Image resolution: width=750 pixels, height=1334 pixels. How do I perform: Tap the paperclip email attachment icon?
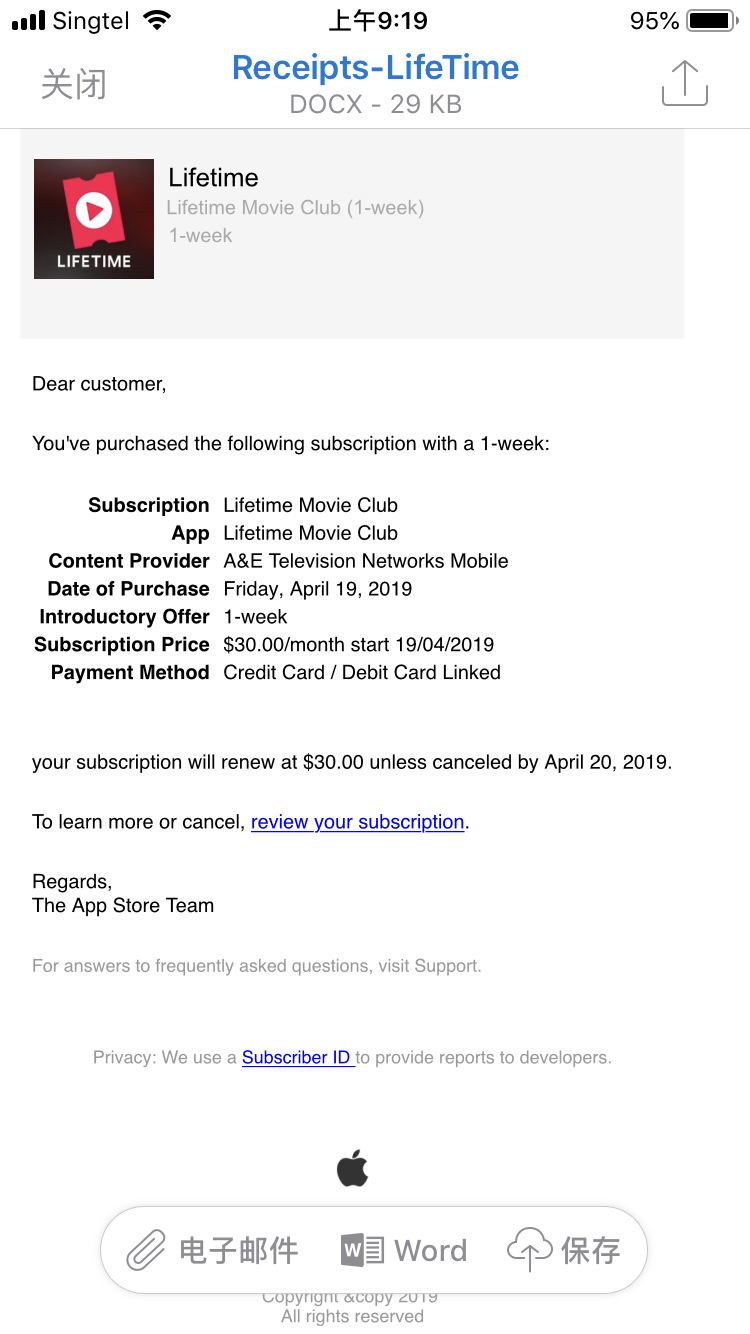[x=146, y=1250]
